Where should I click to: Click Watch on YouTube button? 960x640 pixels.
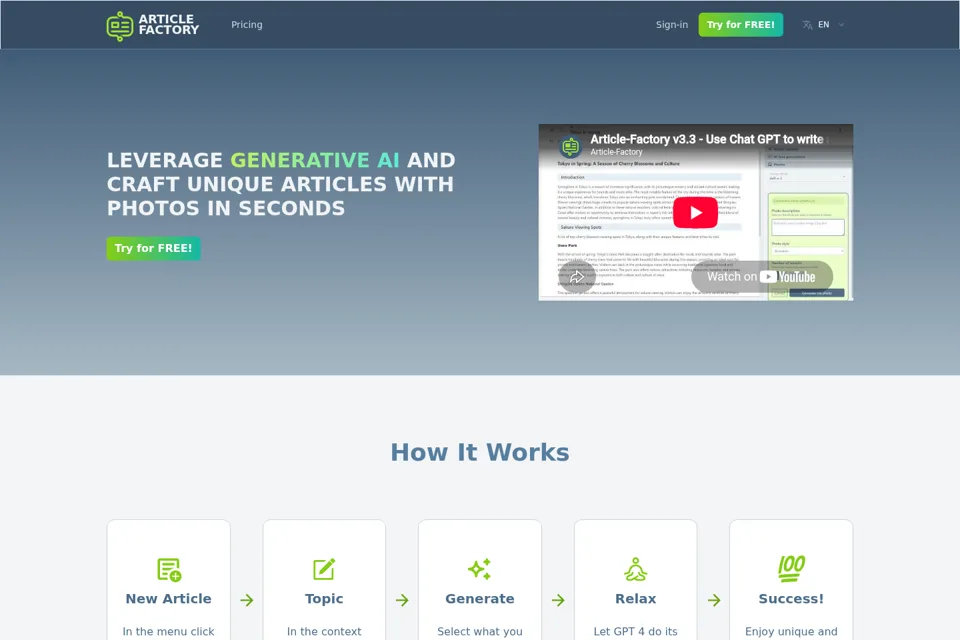762,277
